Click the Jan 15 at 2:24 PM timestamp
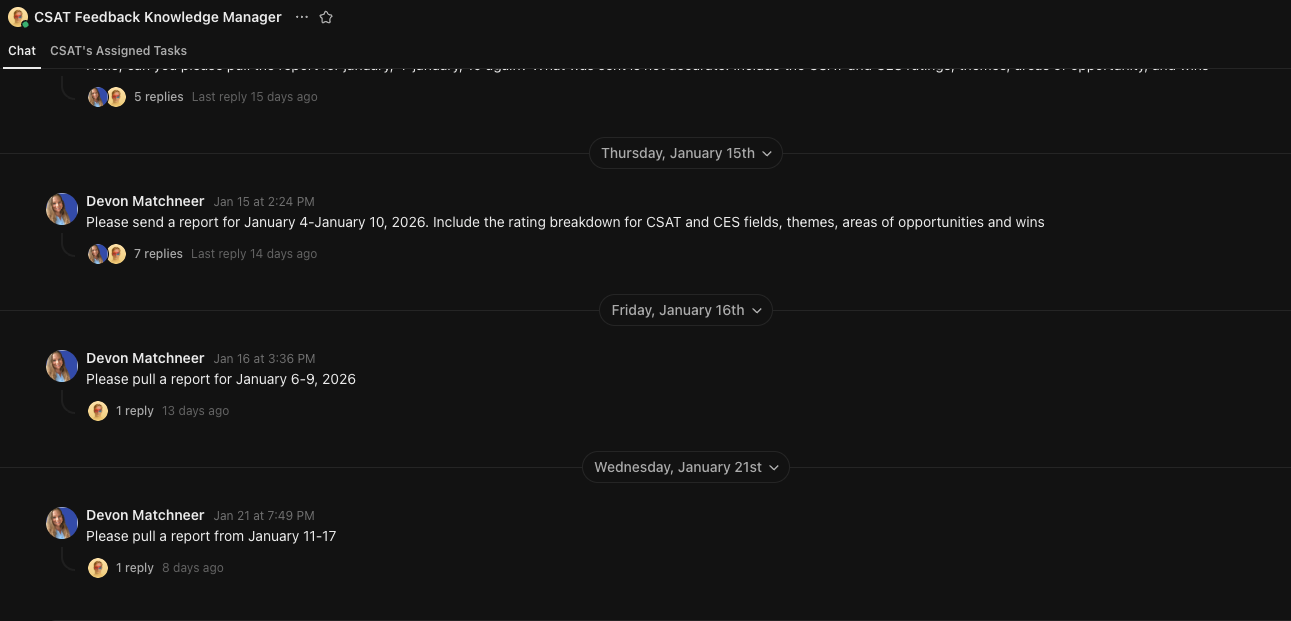Screen dimensions: 1291x621 264,202
